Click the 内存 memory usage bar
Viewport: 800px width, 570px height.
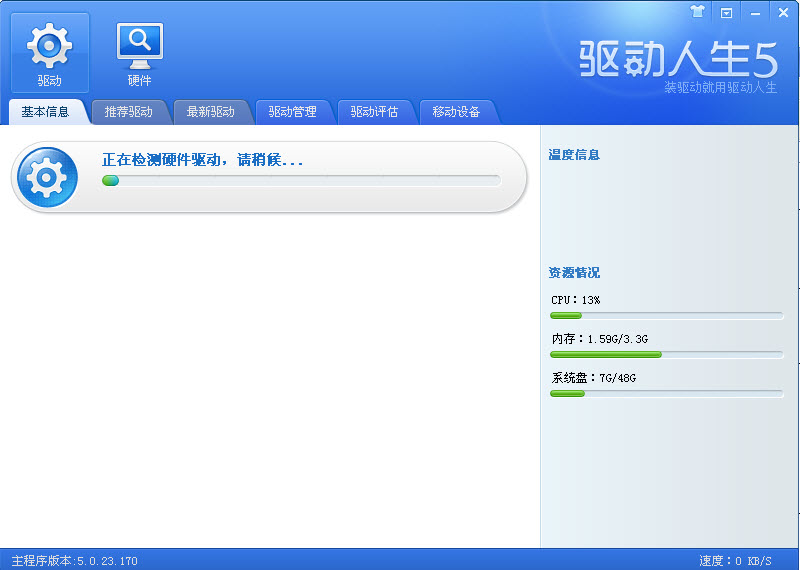pos(666,355)
